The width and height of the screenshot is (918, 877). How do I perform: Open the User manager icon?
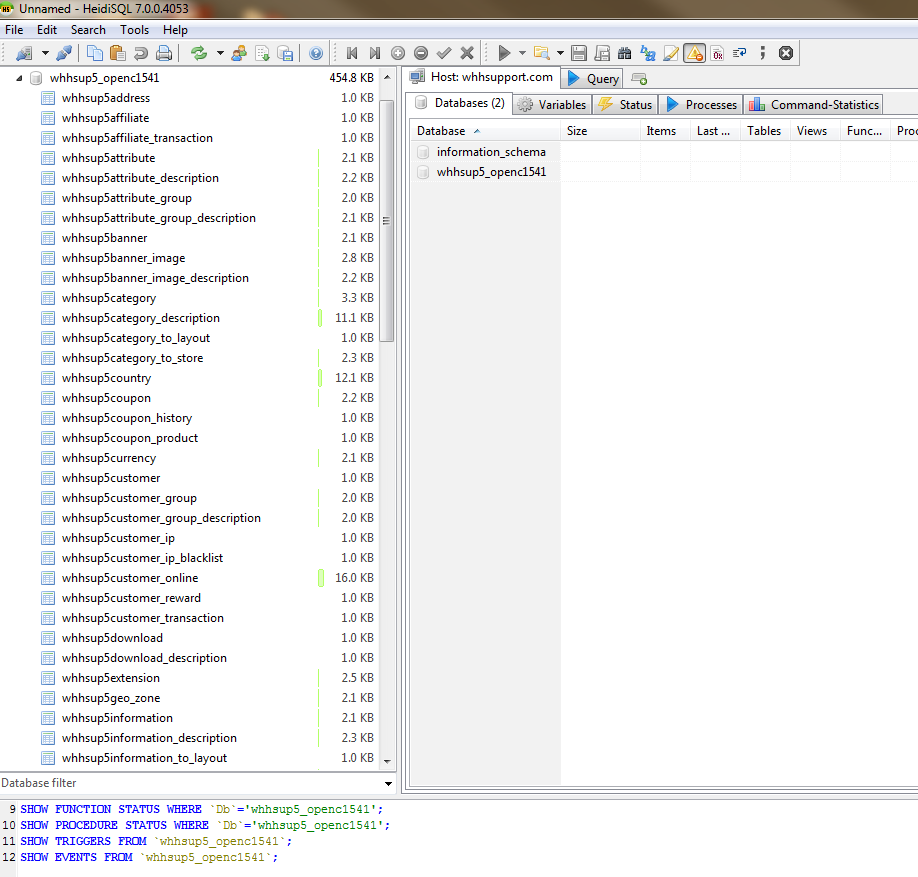(x=239, y=53)
